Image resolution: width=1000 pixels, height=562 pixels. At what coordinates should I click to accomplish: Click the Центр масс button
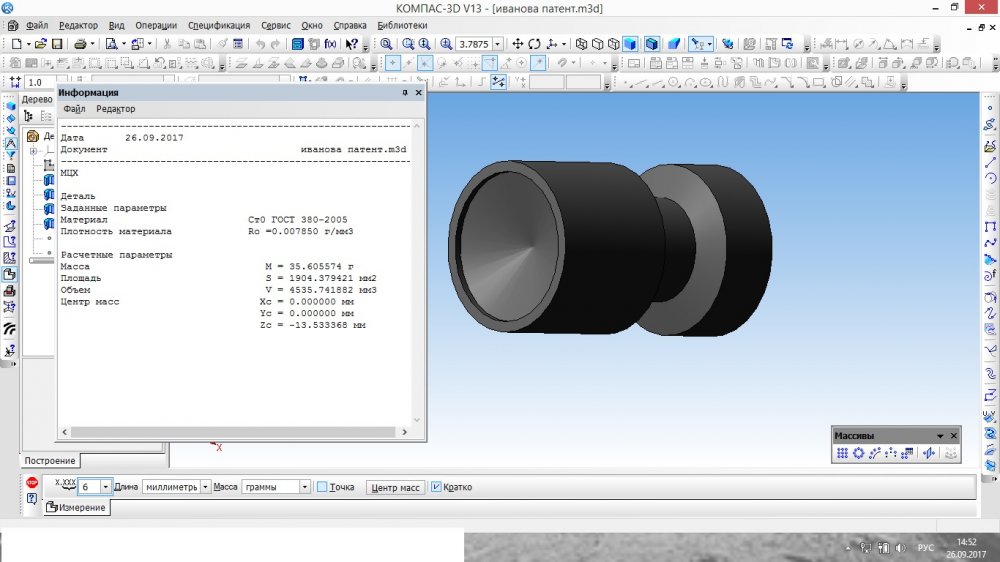tap(395, 487)
